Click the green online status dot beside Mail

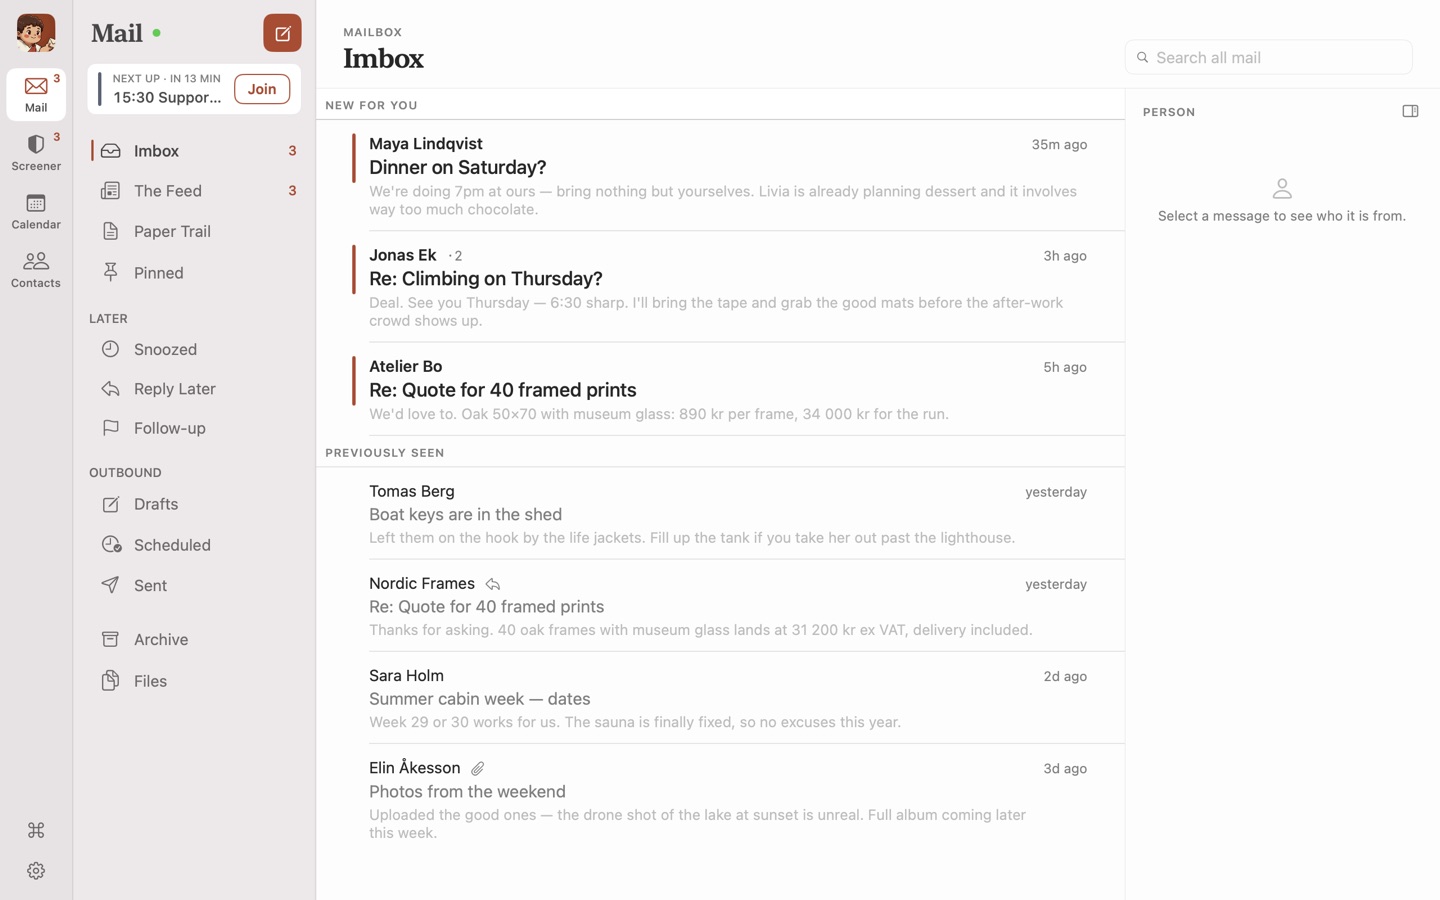[x=157, y=33]
